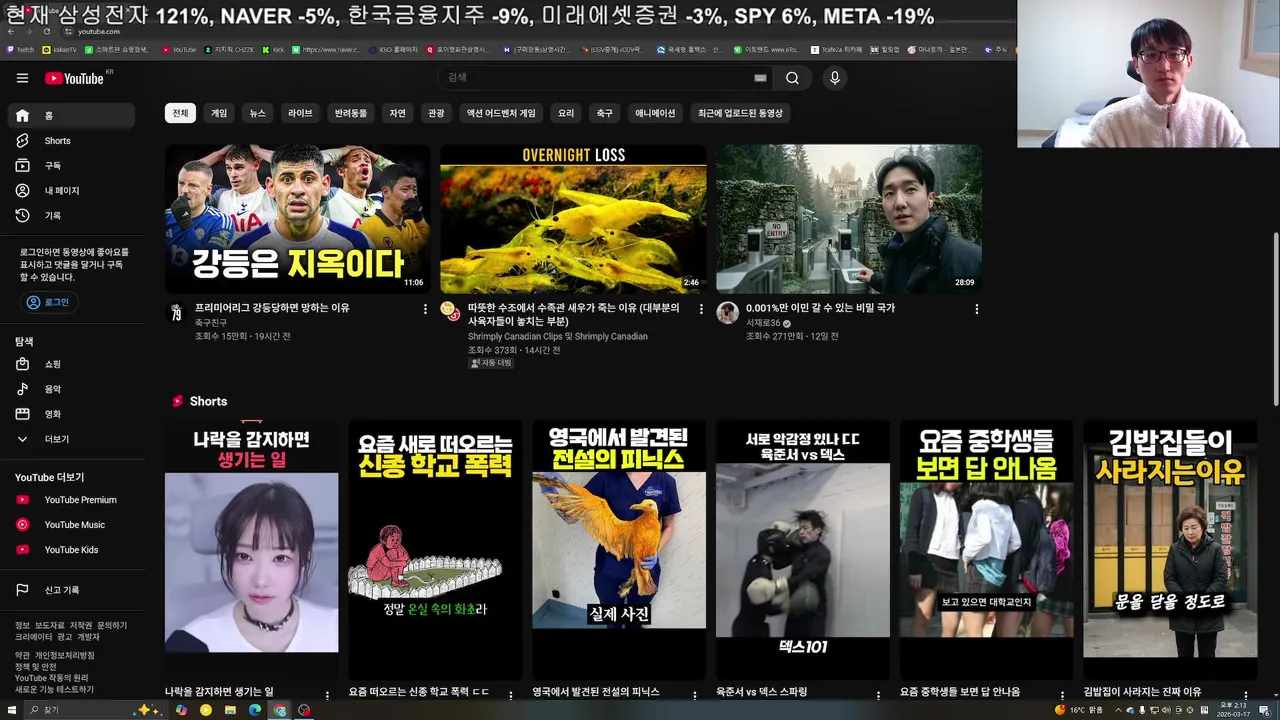Open 구독 subscriptions in sidebar
1280x720 pixels.
point(72,166)
